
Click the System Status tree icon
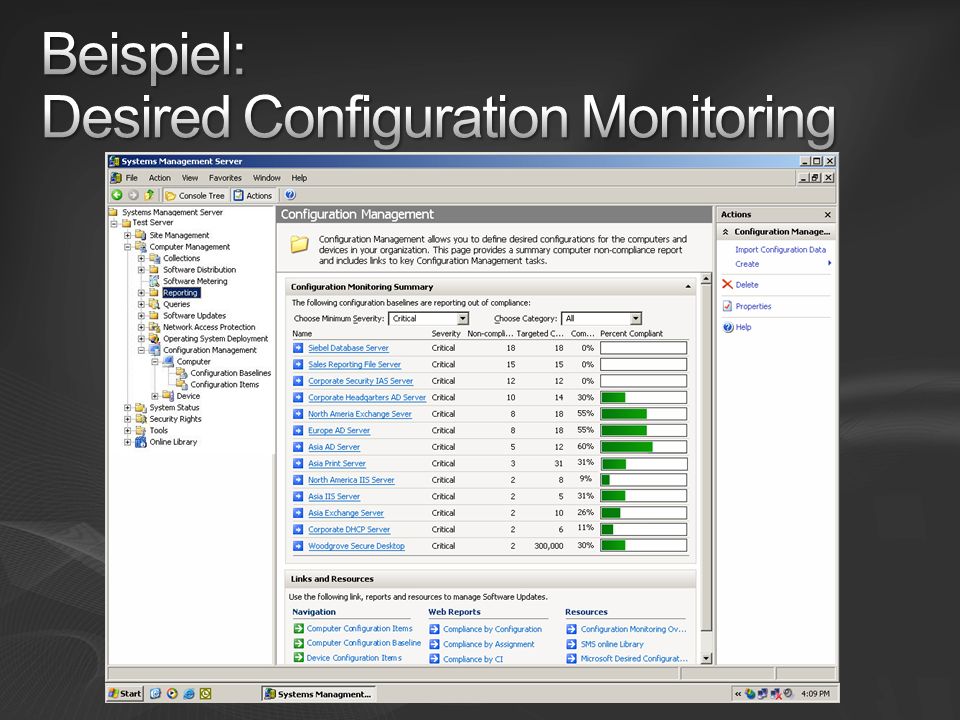[x=141, y=408]
